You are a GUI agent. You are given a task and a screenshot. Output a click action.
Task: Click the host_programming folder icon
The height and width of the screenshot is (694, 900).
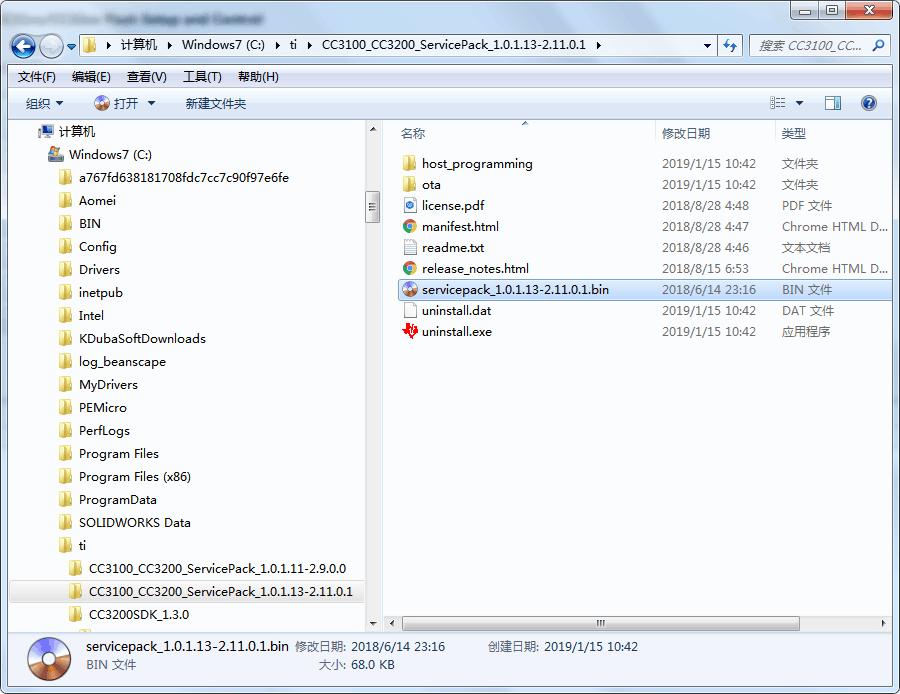tap(409, 164)
